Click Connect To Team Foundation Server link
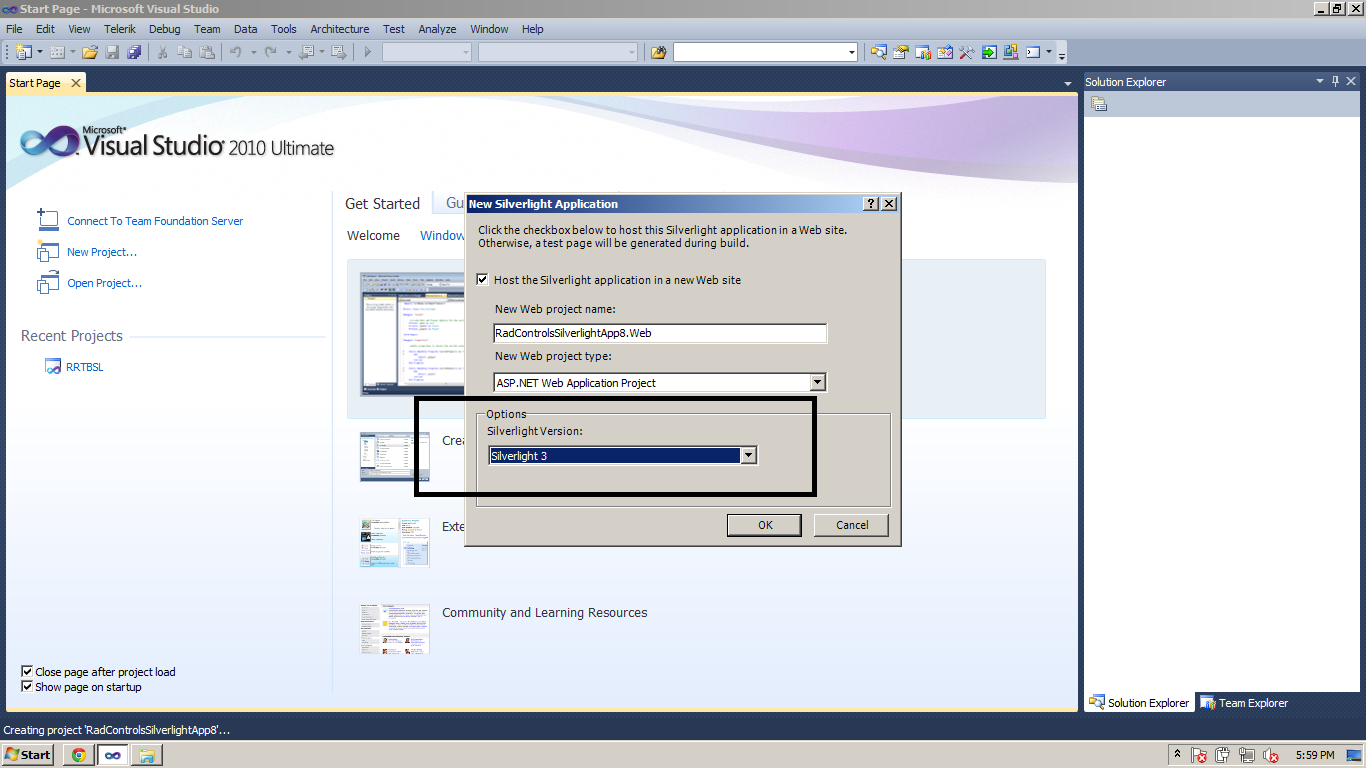The image size is (1366, 768). coord(155,221)
